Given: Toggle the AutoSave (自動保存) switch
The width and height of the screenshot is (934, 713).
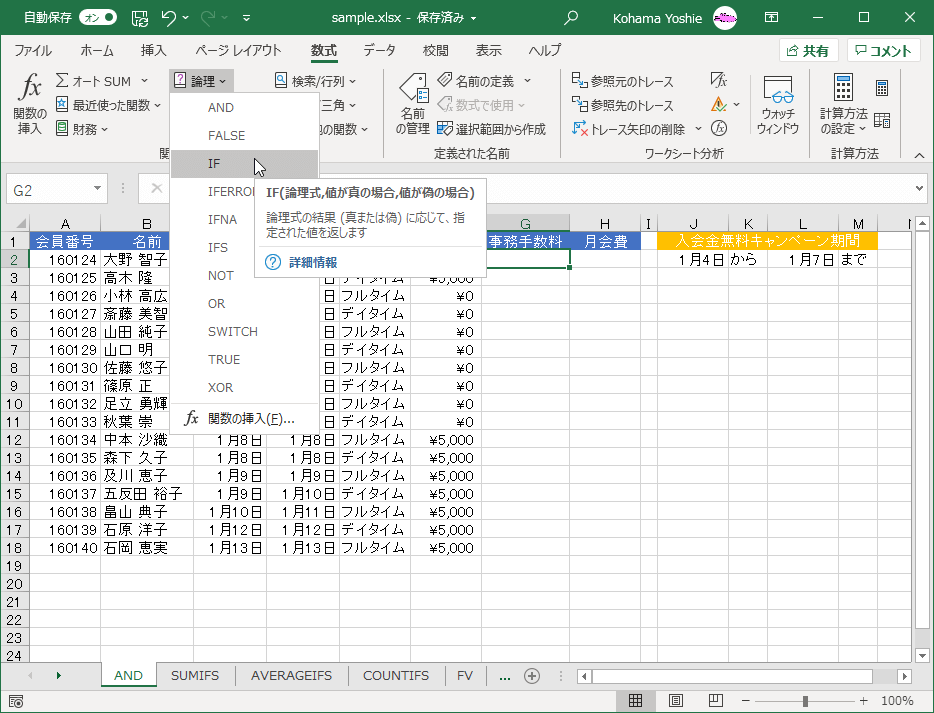Looking at the screenshot, I should click(97, 17).
